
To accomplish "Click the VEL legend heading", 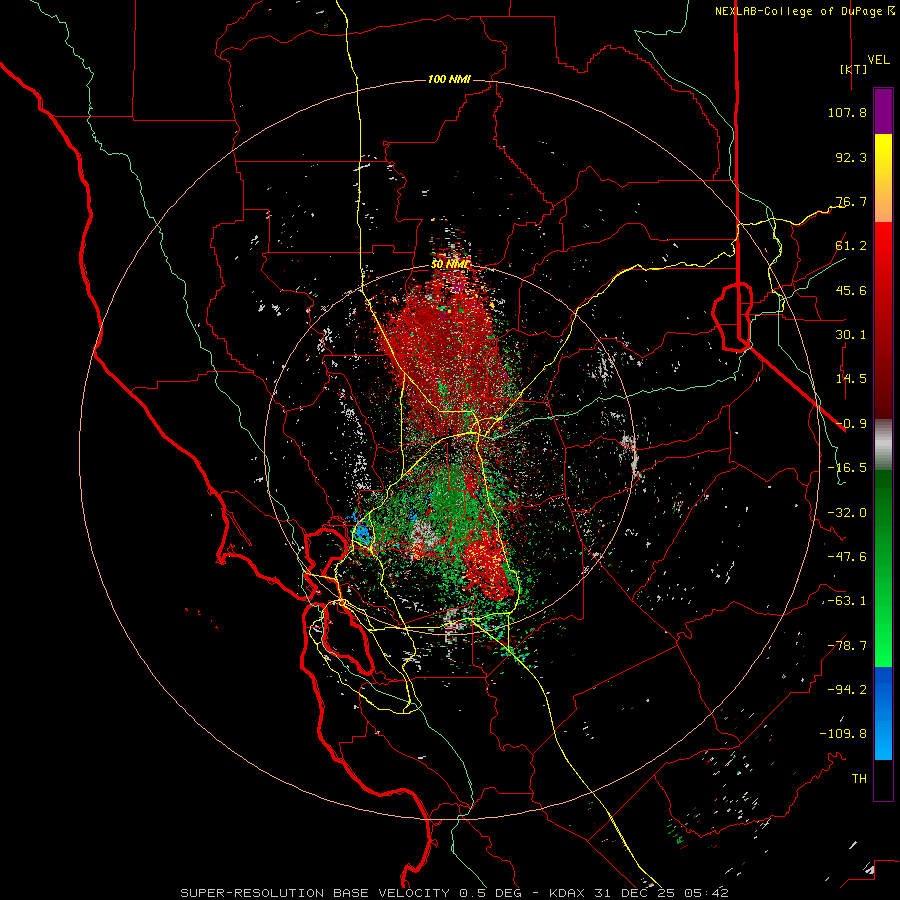I will click(x=878, y=60).
